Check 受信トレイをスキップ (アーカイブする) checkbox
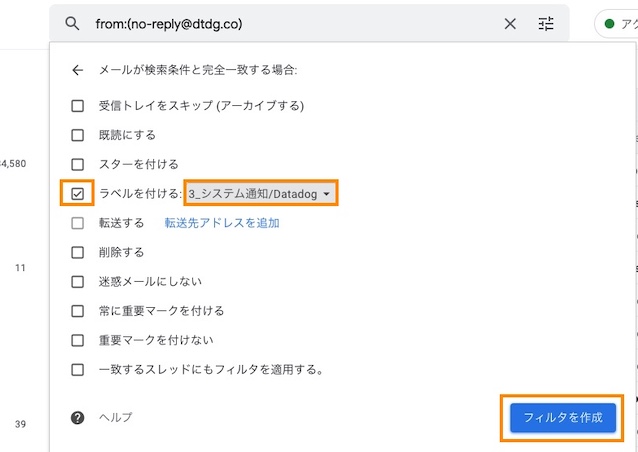Image resolution: width=638 pixels, height=452 pixels. coord(77,106)
